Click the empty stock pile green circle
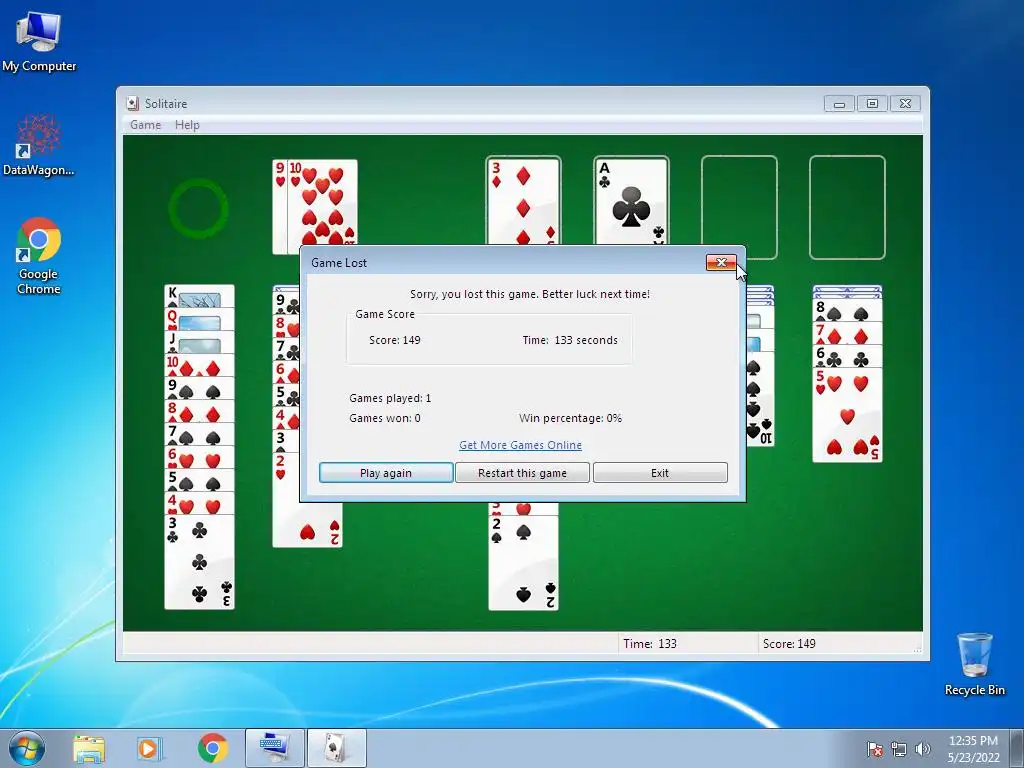 [x=199, y=209]
